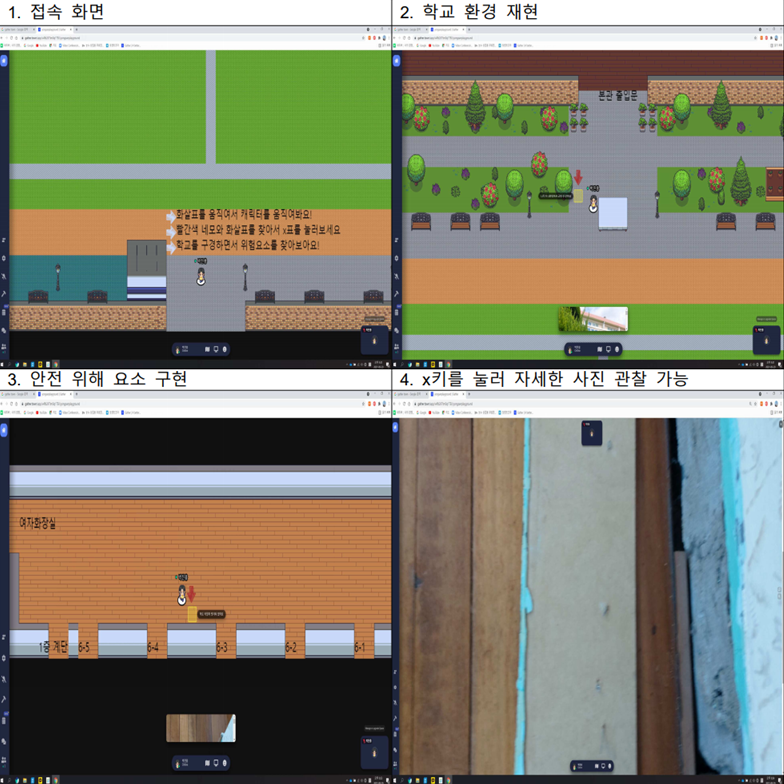Image resolution: width=784 pixels, height=784 pixels.
Task: Open Chat icon in screenshot 2 sidebar
Action: [396, 330]
